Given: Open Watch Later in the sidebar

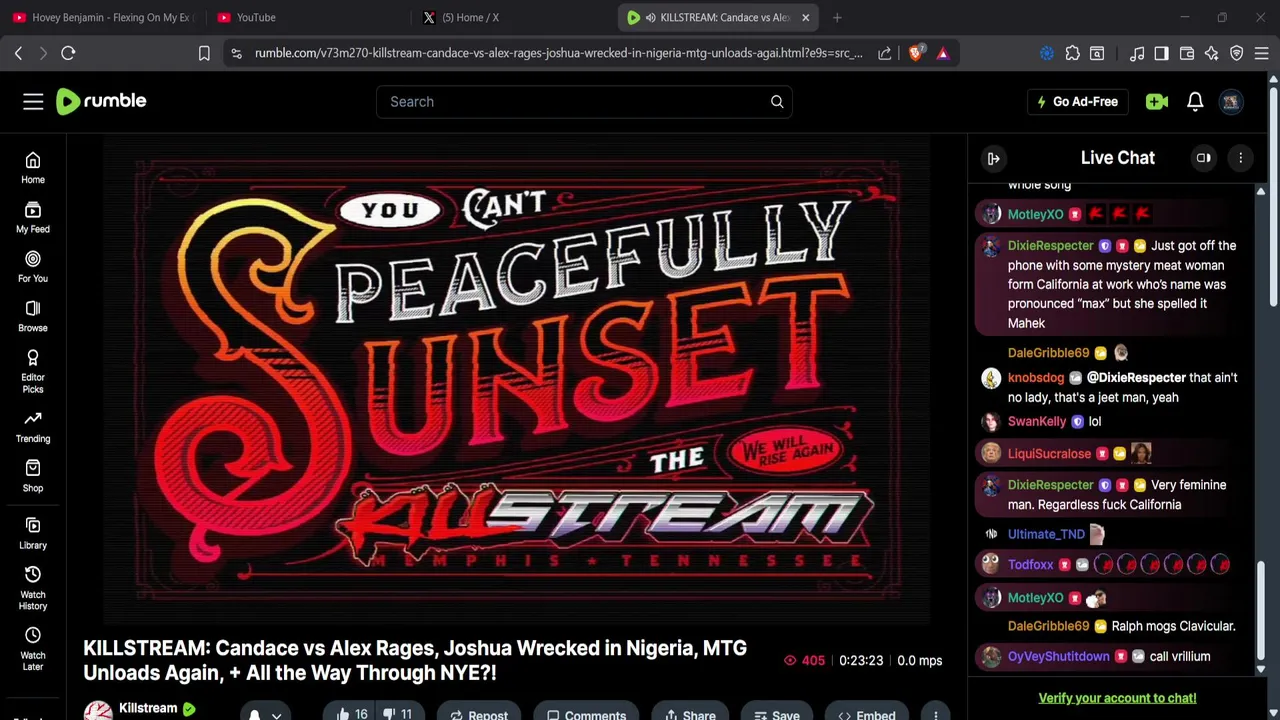Looking at the screenshot, I should pos(33,649).
